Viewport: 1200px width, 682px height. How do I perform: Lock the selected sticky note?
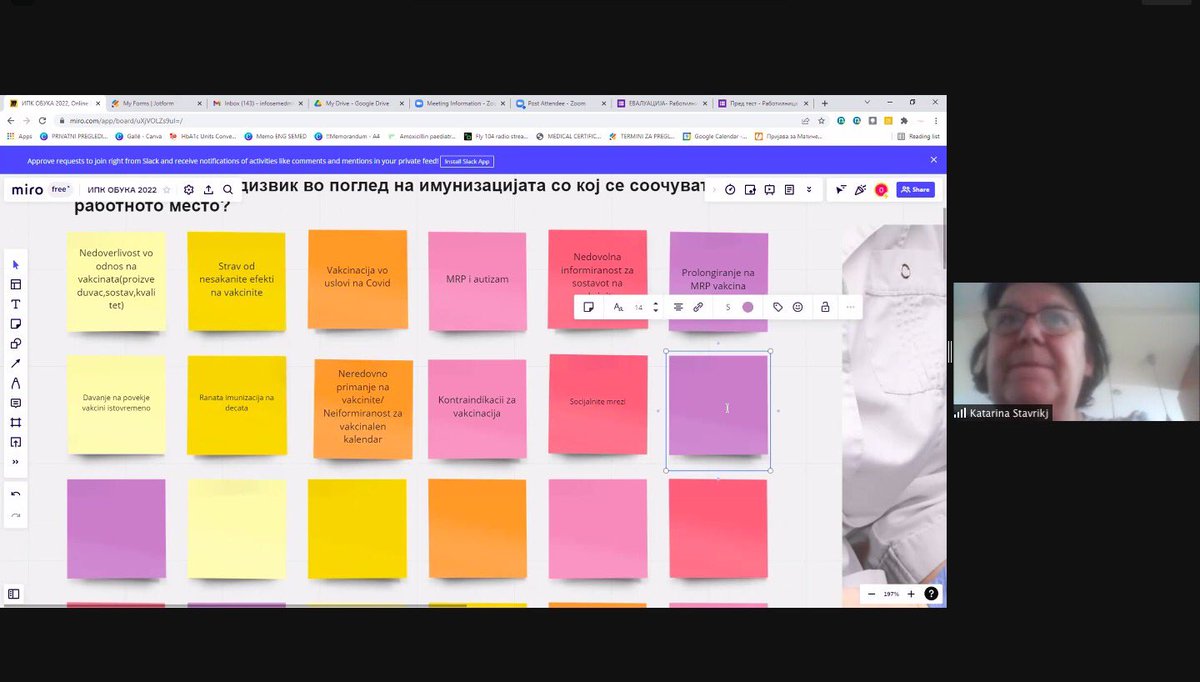click(825, 307)
